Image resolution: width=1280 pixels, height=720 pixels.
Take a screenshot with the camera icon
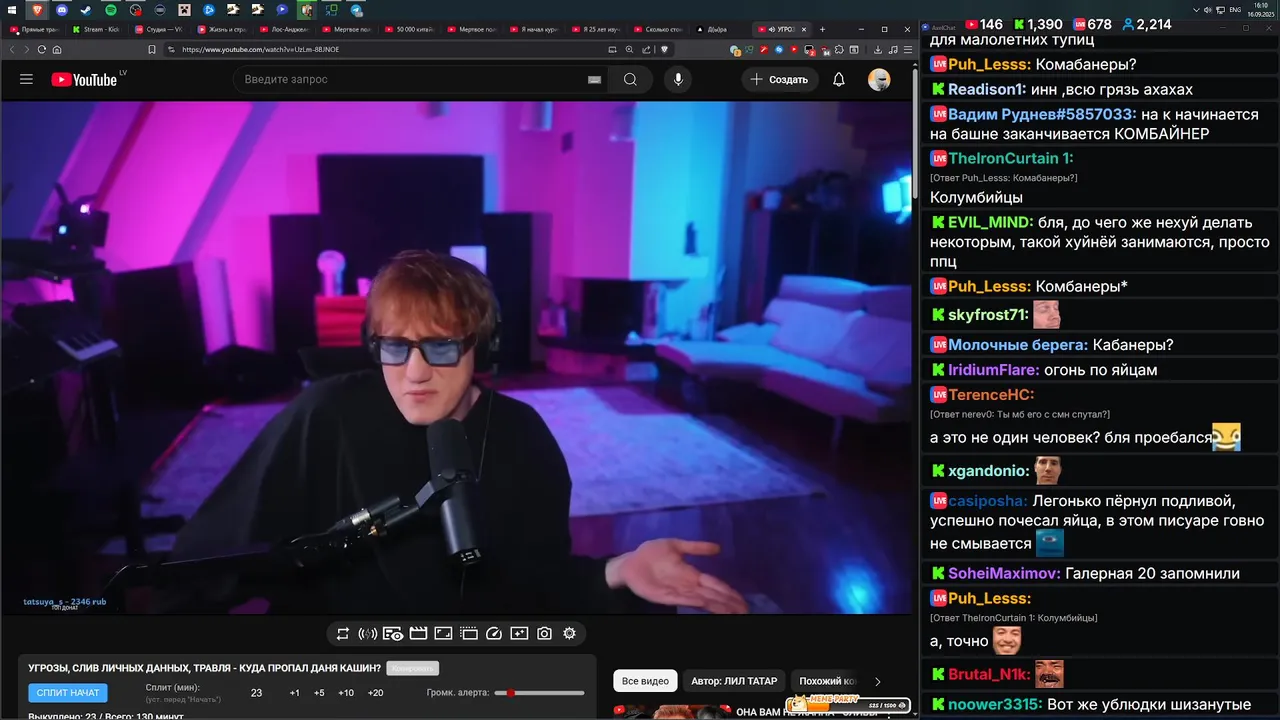pyautogui.click(x=544, y=633)
